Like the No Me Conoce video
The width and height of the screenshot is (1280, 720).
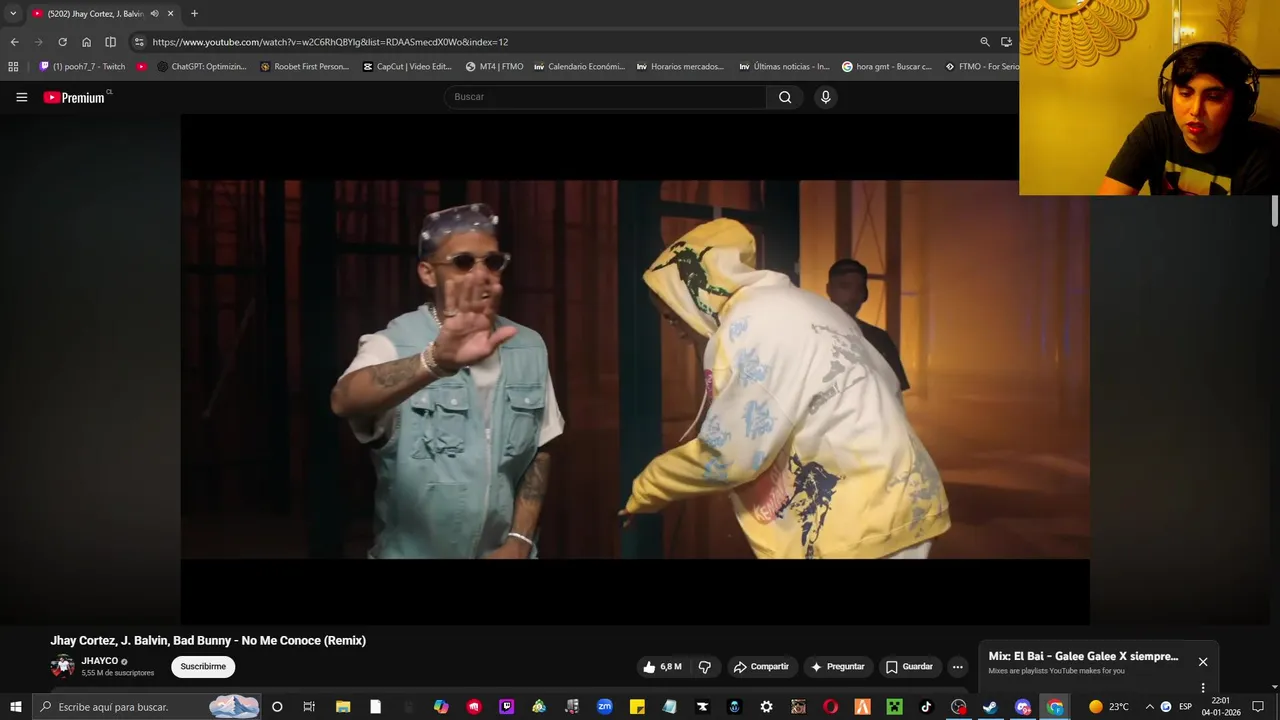point(663,667)
